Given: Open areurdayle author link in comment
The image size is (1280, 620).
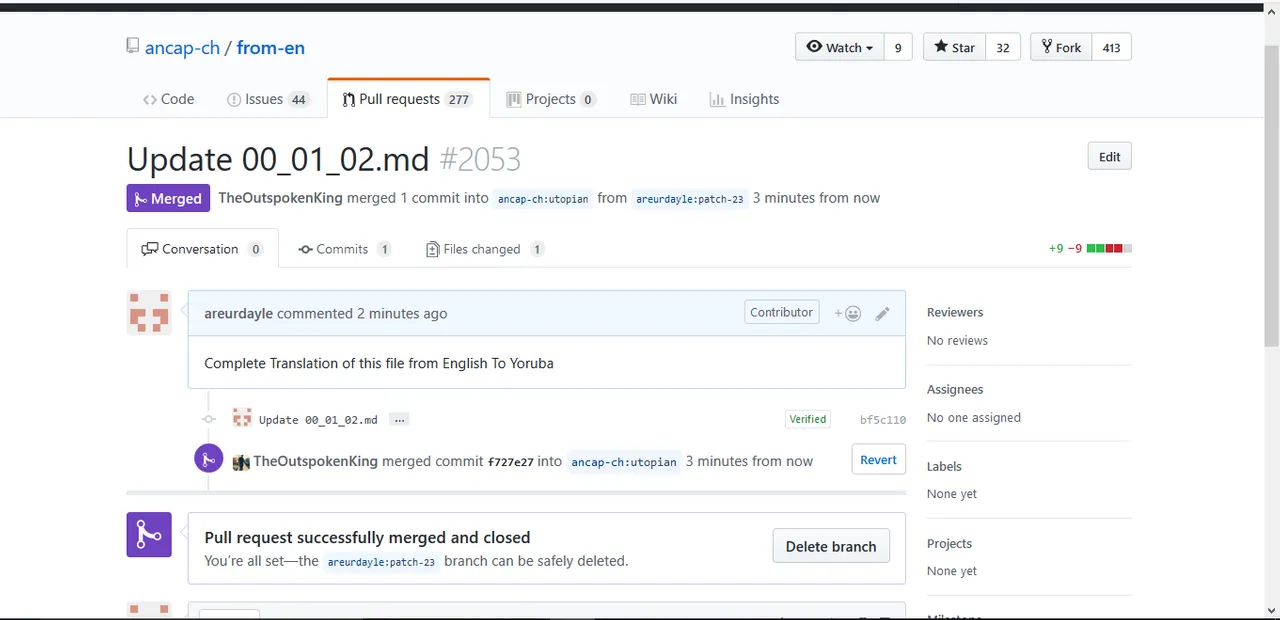Looking at the screenshot, I should (x=238, y=313).
